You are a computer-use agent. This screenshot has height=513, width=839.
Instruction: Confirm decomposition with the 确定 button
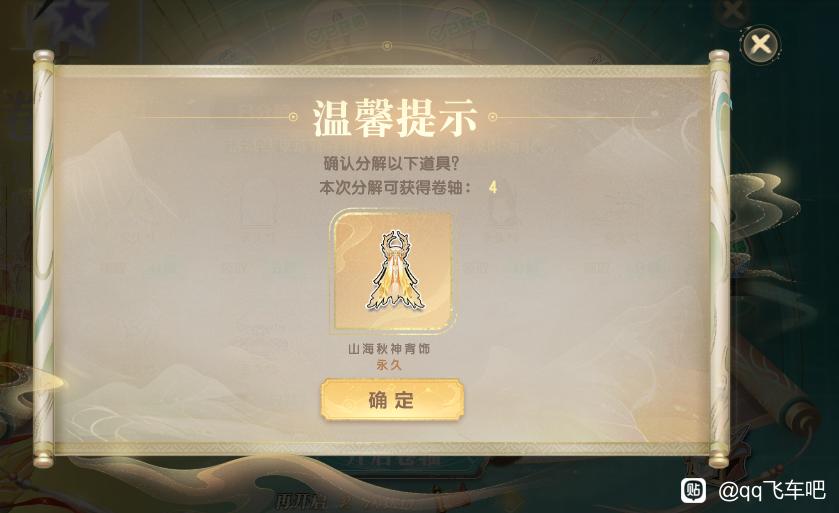point(392,400)
